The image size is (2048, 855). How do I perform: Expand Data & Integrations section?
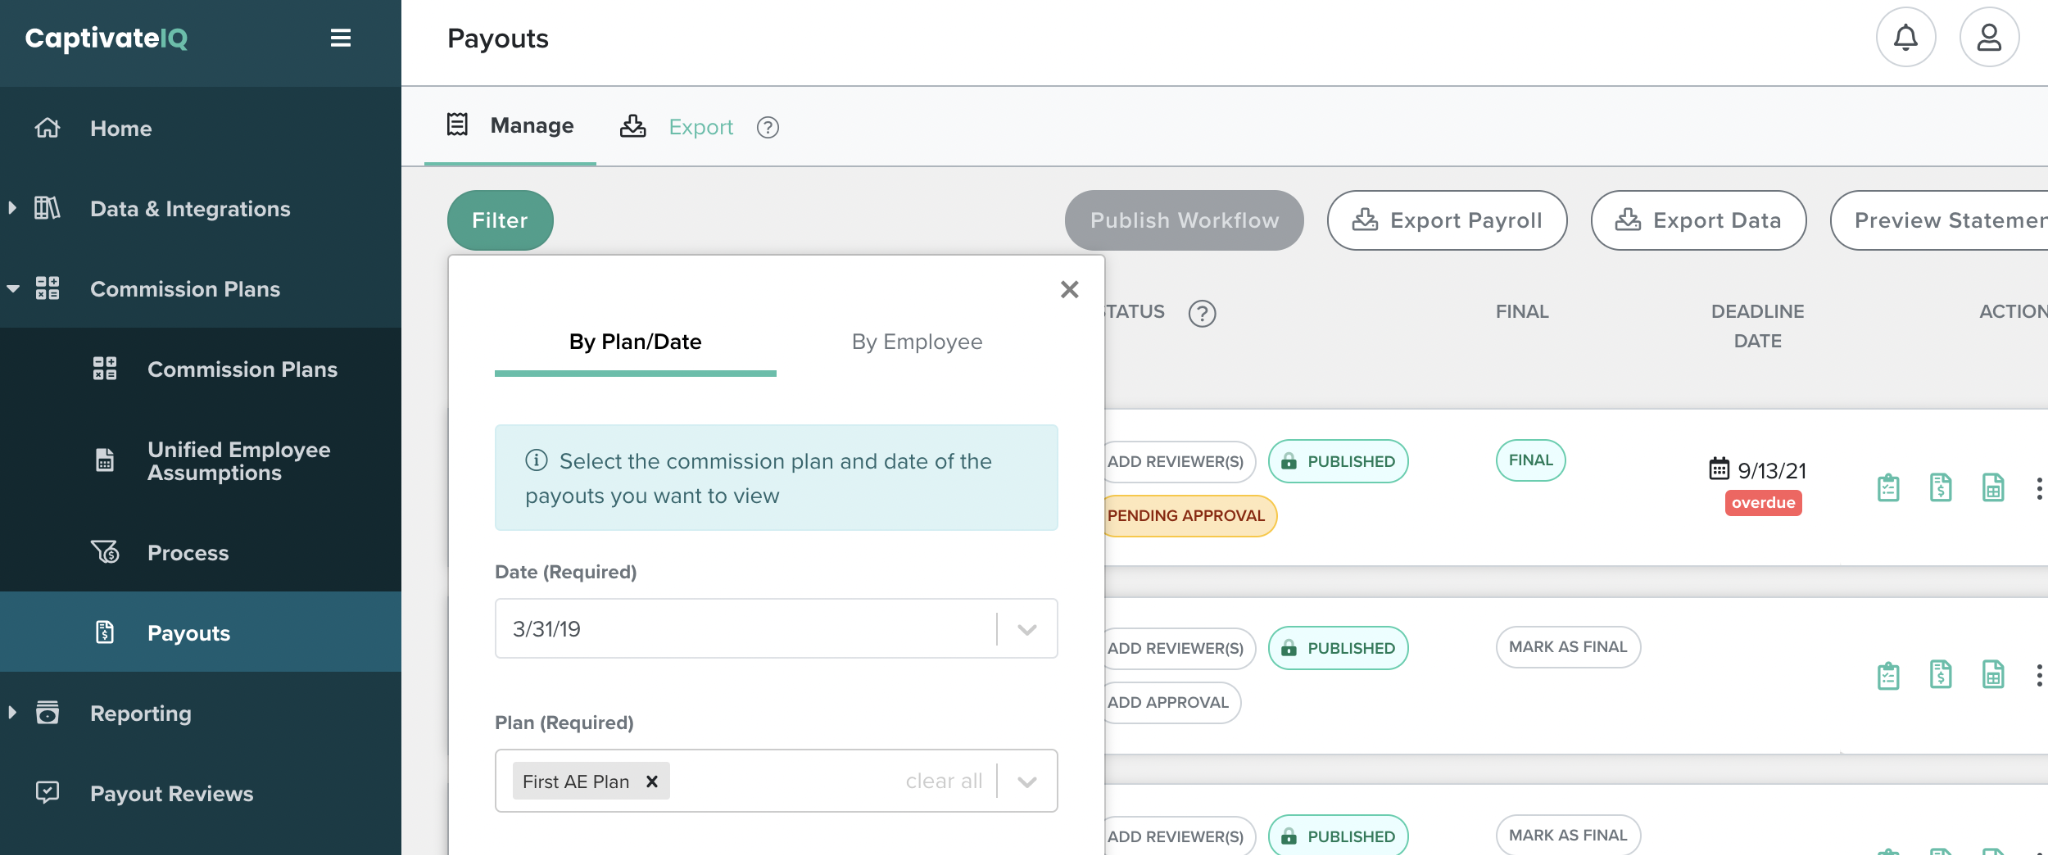[x=12, y=208]
